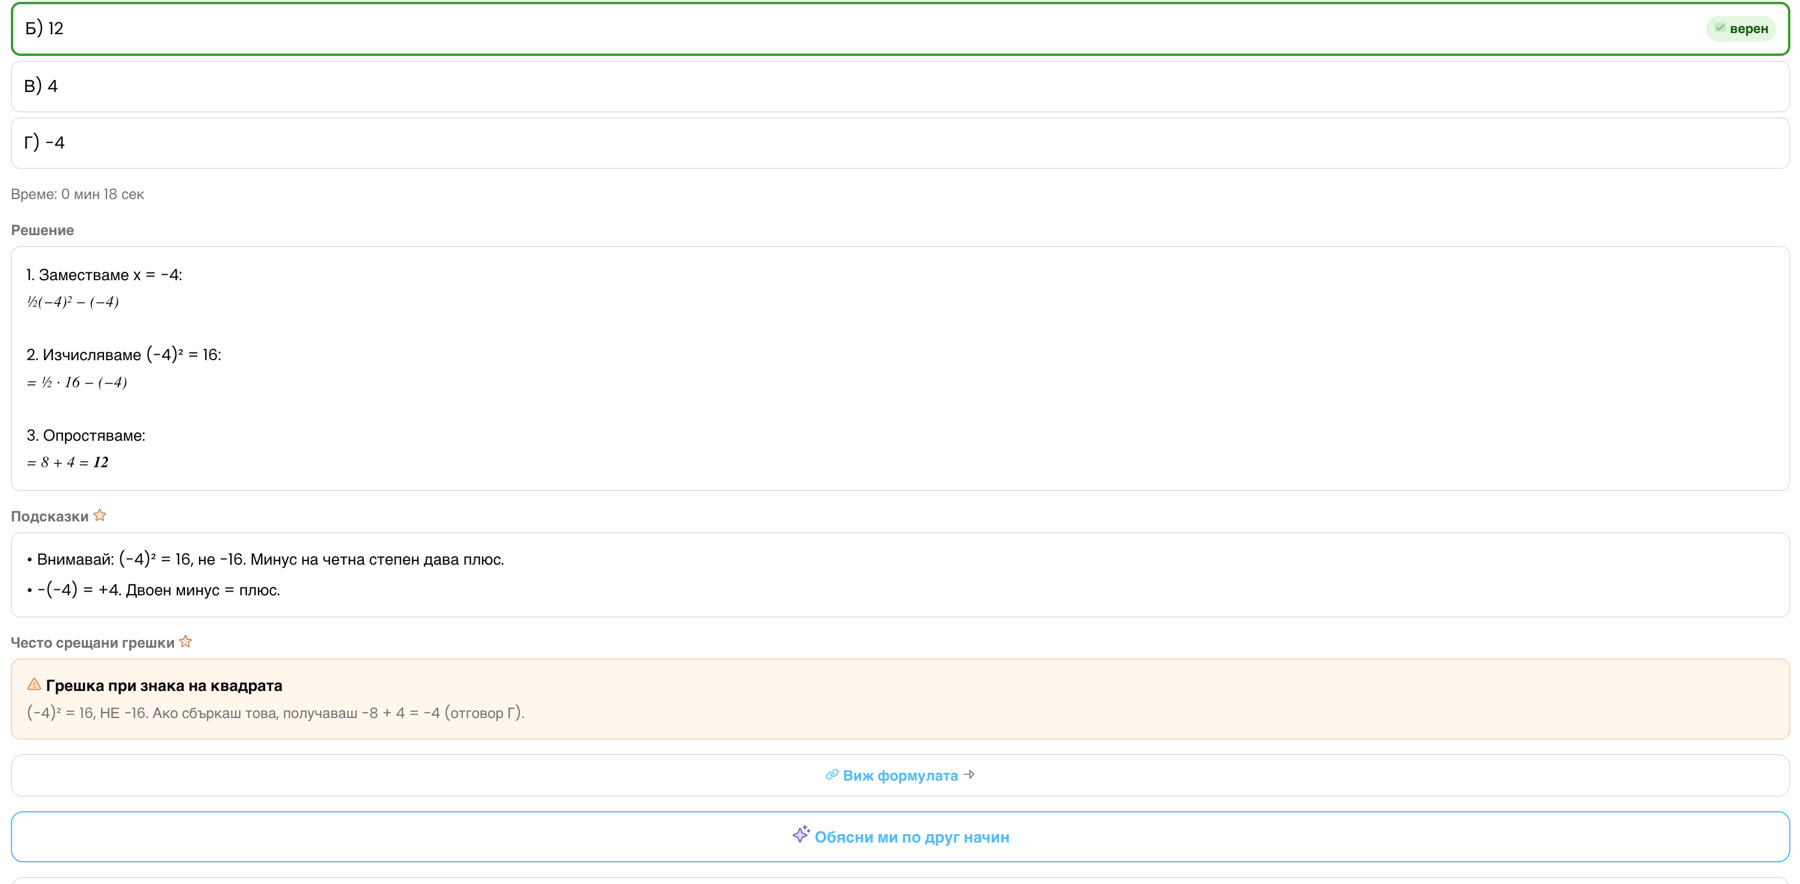Viewport: 1800px width, 884px height.
Task: Click the formula = ½ · 16 − (−4)
Action: pyautogui.click(x=77, y=382)
